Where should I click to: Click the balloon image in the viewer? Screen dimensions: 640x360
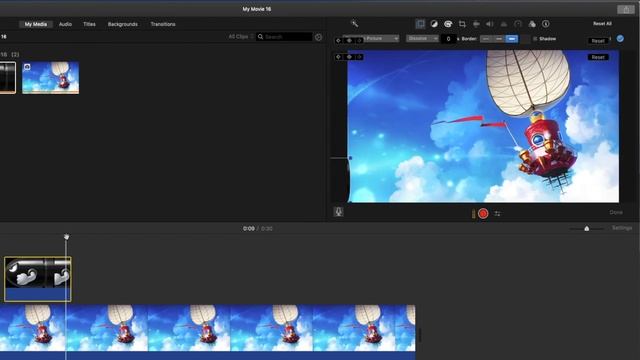[x=483, y=126]
